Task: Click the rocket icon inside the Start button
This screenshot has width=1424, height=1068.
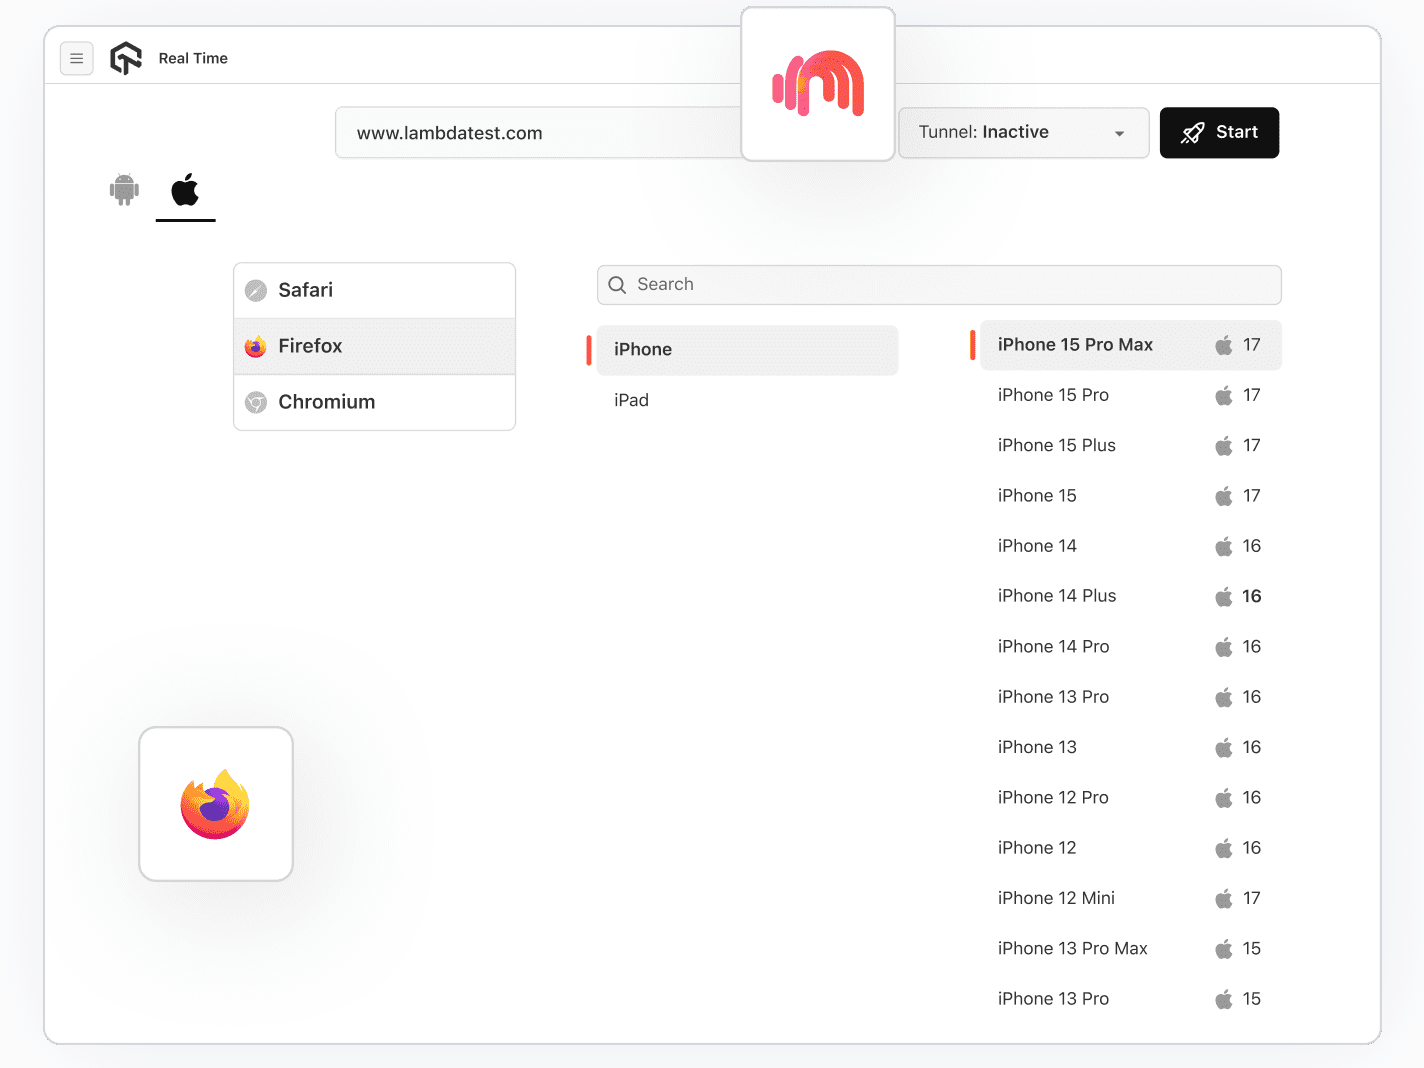Action: pos(1192,132)
